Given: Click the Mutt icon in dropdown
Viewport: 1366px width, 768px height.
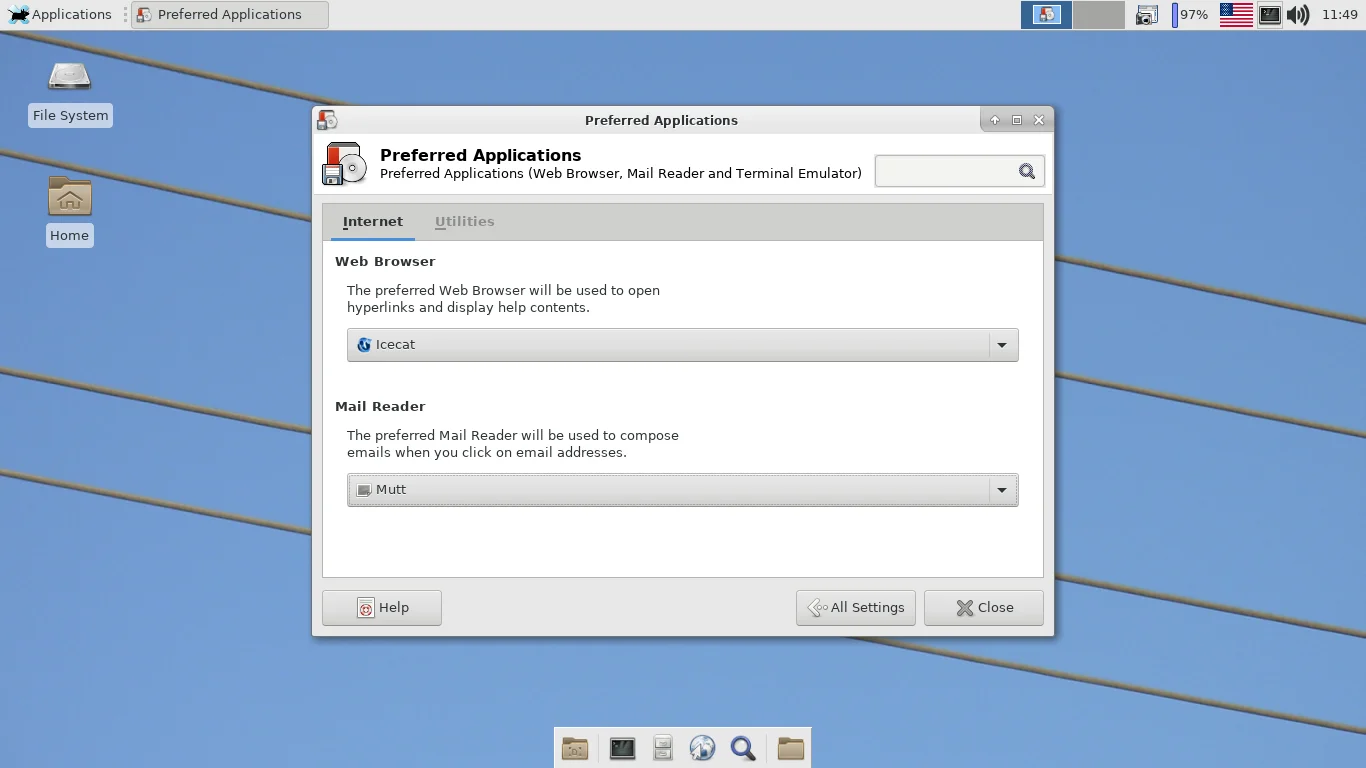Looking at the screenshot, I should pos(364,490).
